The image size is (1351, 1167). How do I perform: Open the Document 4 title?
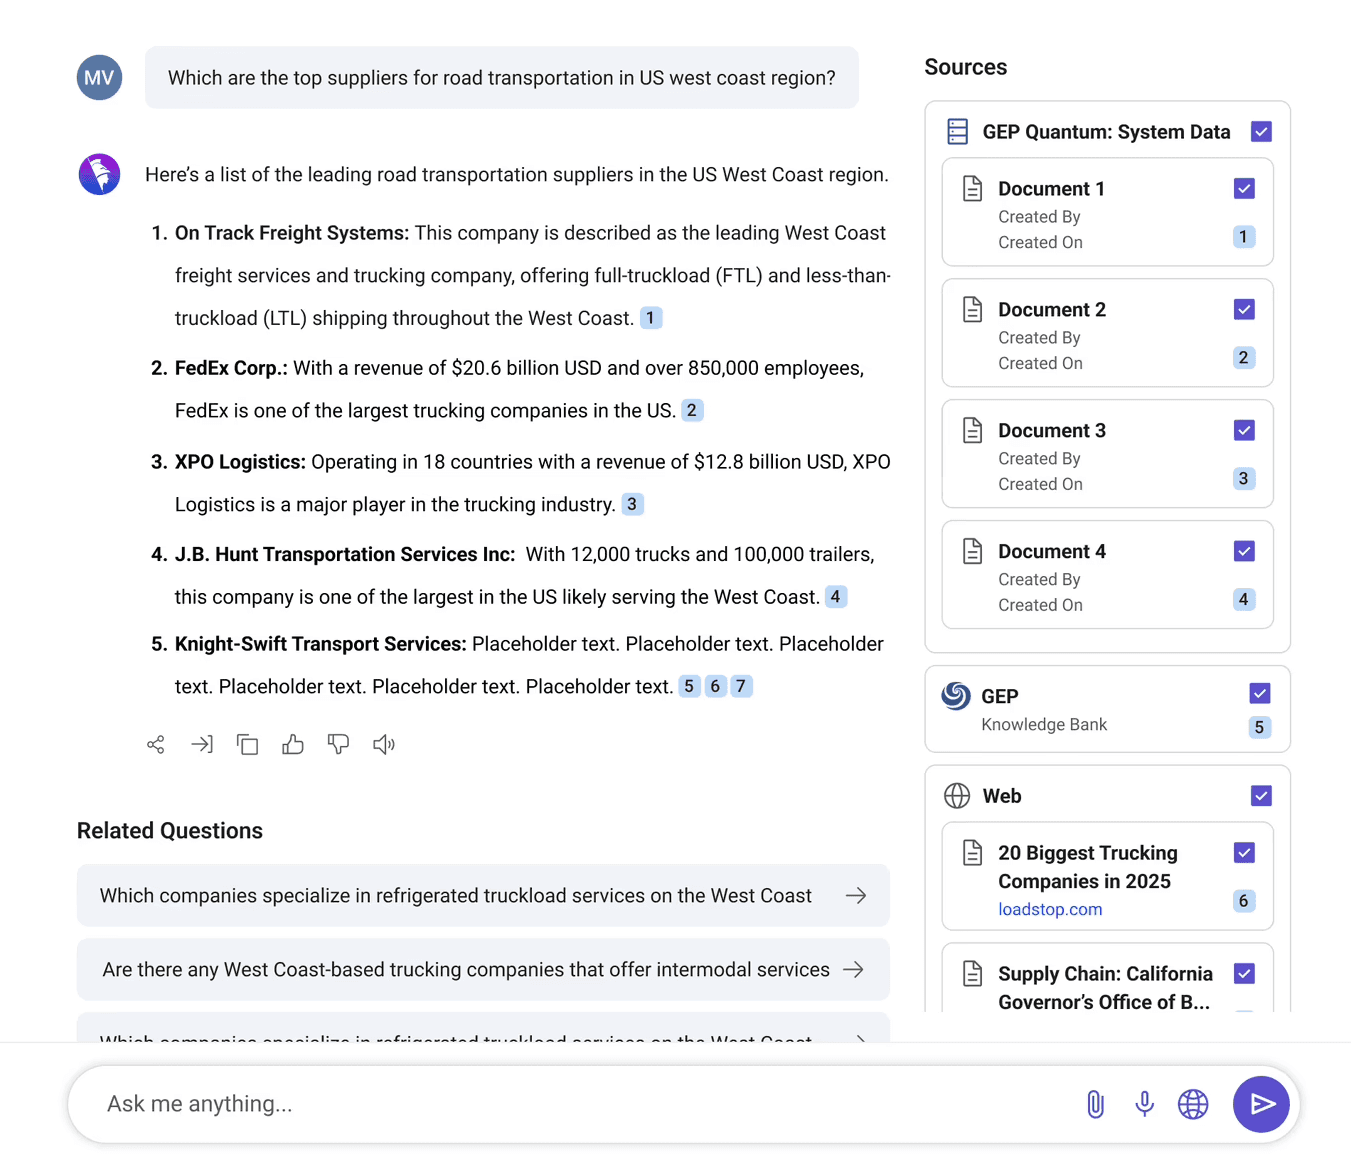click(x=1052, y=552)
